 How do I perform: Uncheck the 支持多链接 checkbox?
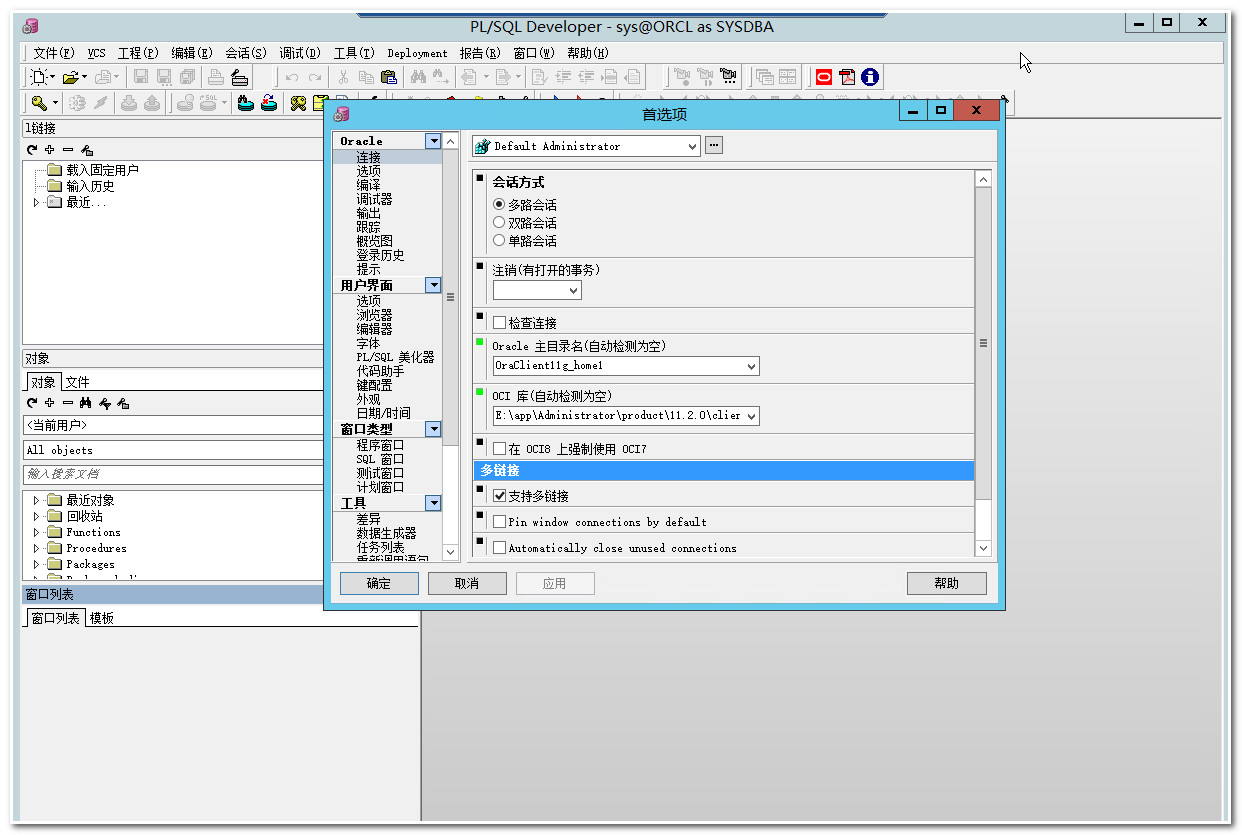click(500, 496)
